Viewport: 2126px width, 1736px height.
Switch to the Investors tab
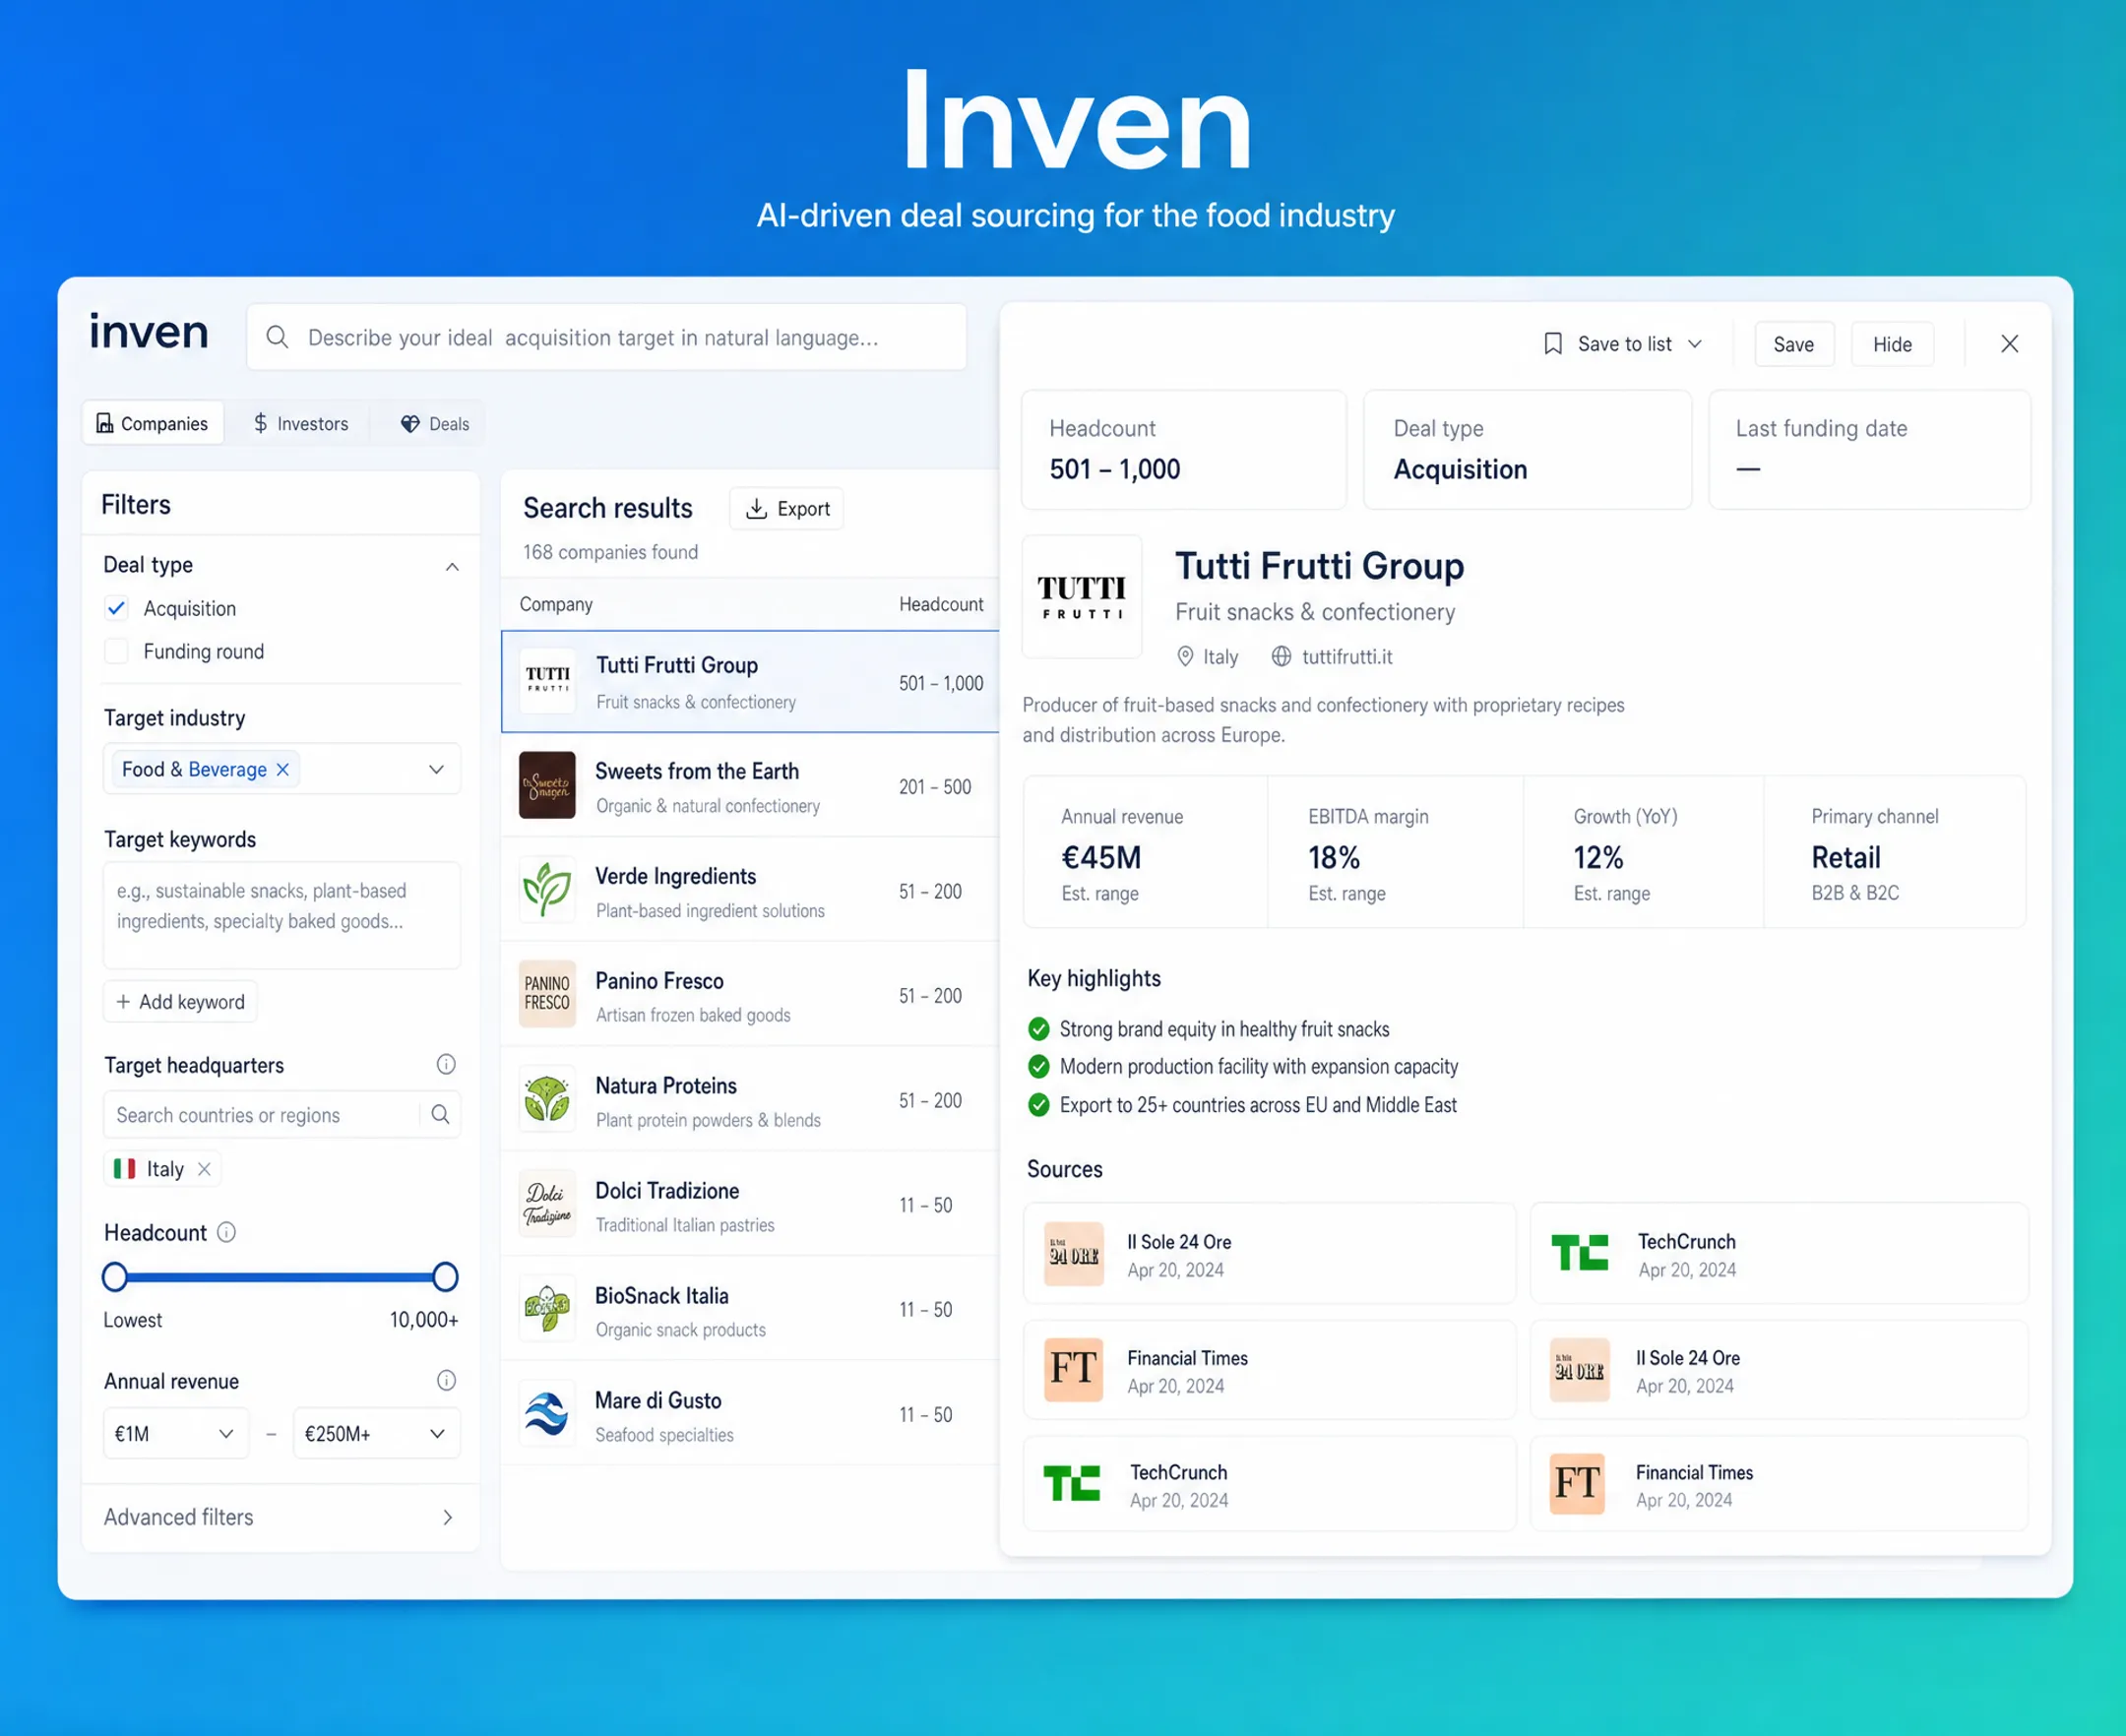[x=300, y=423]
